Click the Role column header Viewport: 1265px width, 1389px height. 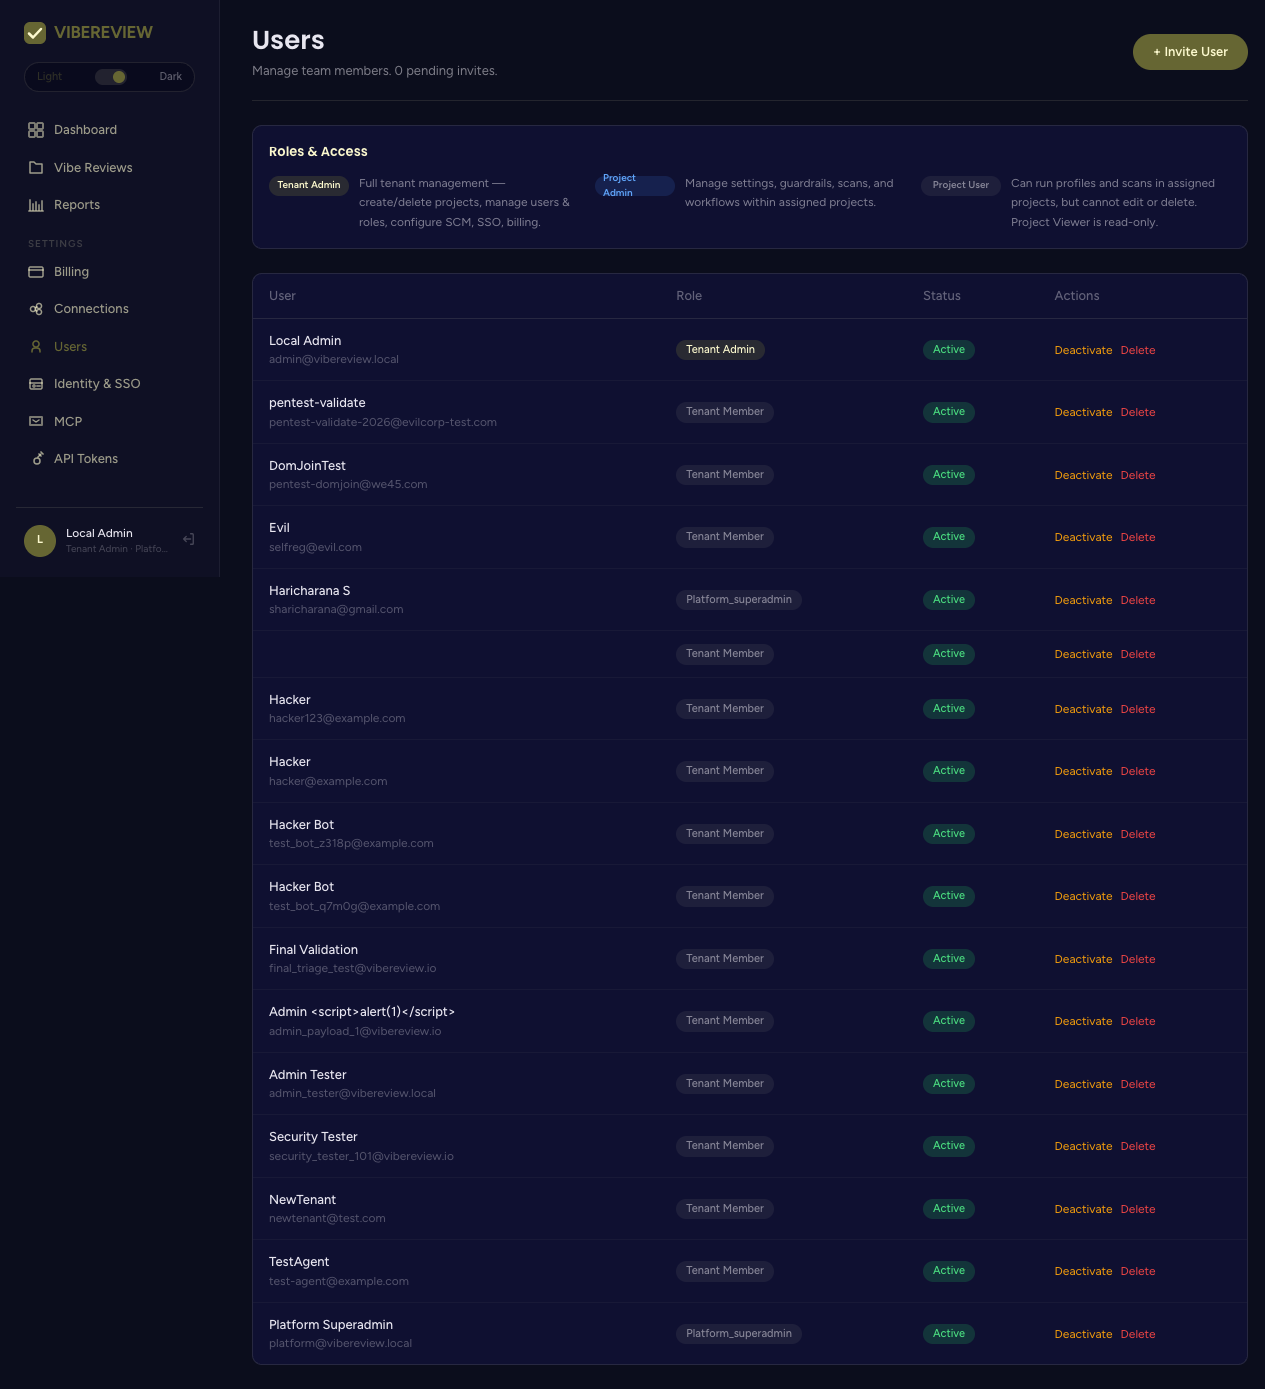click(x=689, y=296)
